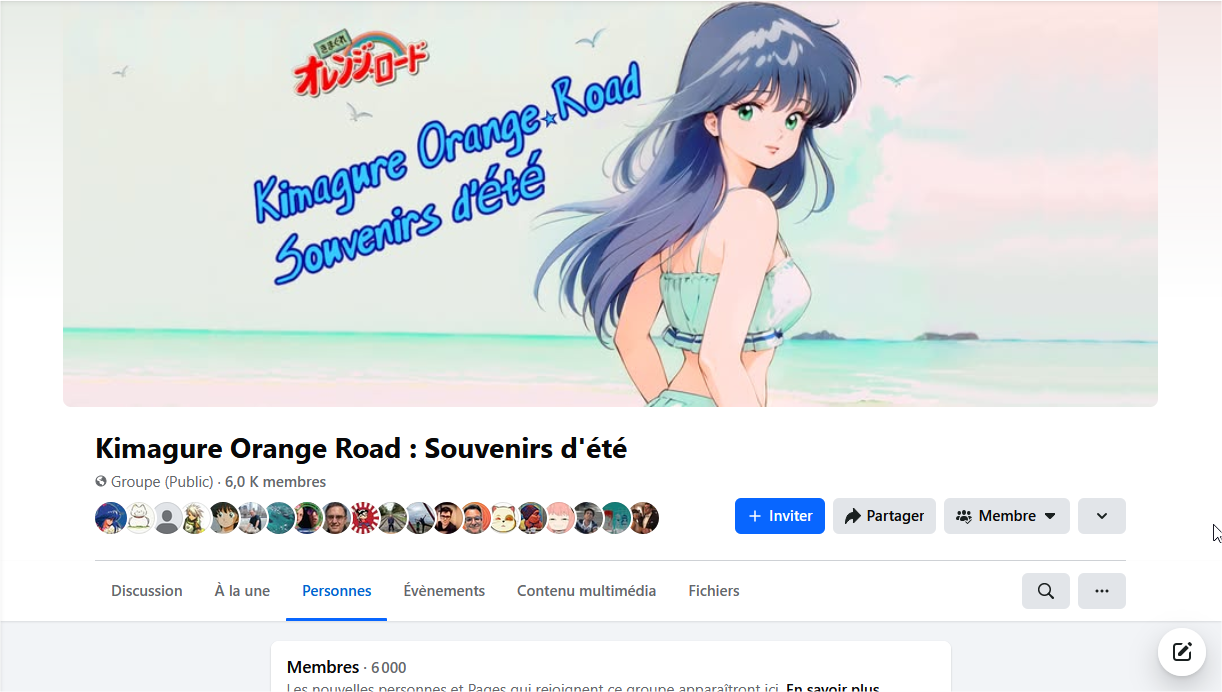Open the first blue-haired member avatar

[x=111, y=518]
